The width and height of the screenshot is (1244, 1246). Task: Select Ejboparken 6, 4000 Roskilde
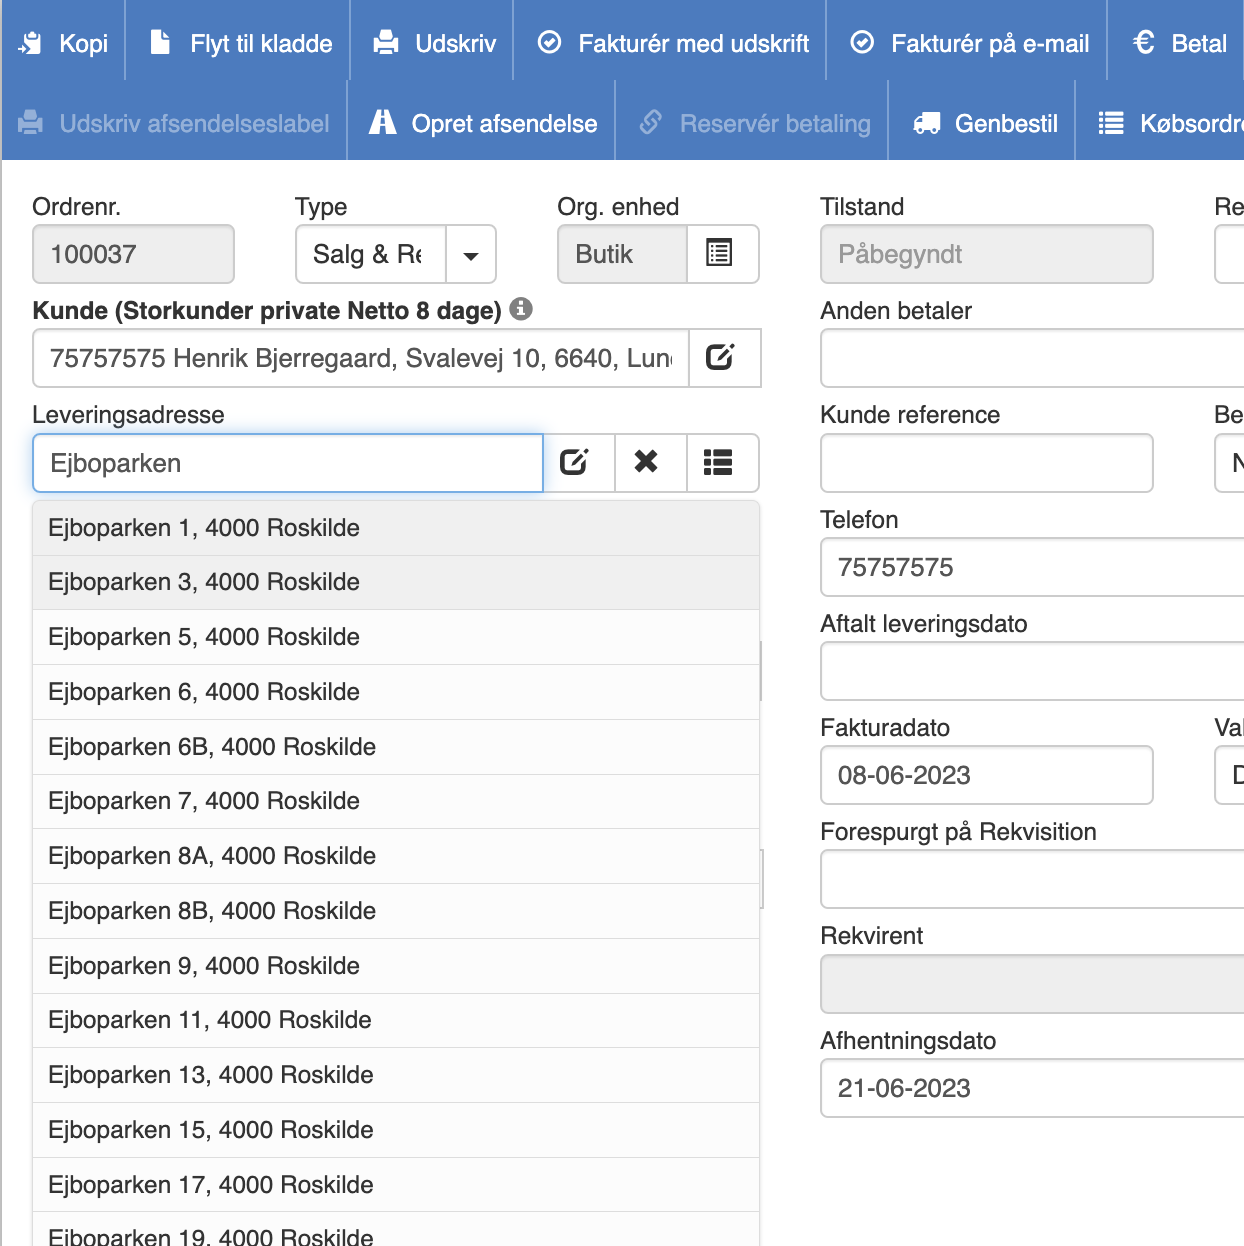[396, 692]
